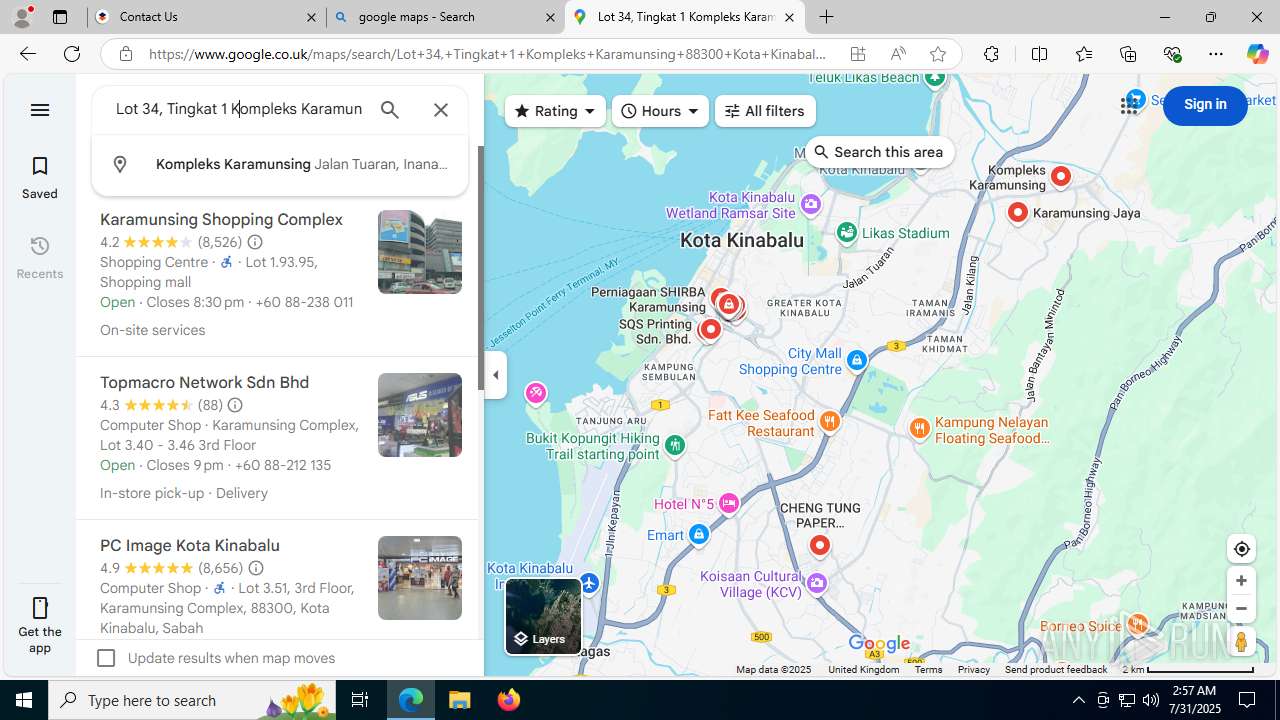Open the Privacy link on map footer
Viewport: 1280px width, 720px height.
973,670
